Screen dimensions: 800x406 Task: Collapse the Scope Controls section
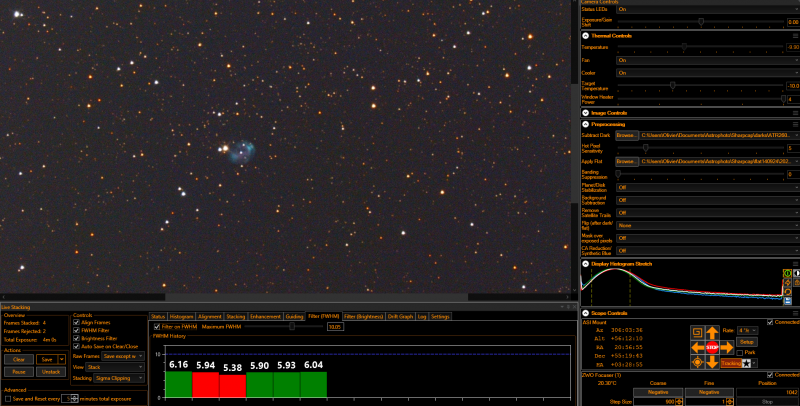(x=586, y=313)
